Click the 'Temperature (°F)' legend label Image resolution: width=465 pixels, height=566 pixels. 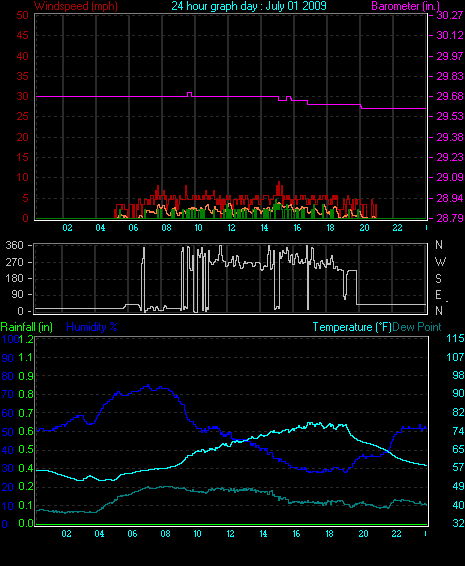pos(352,327)
